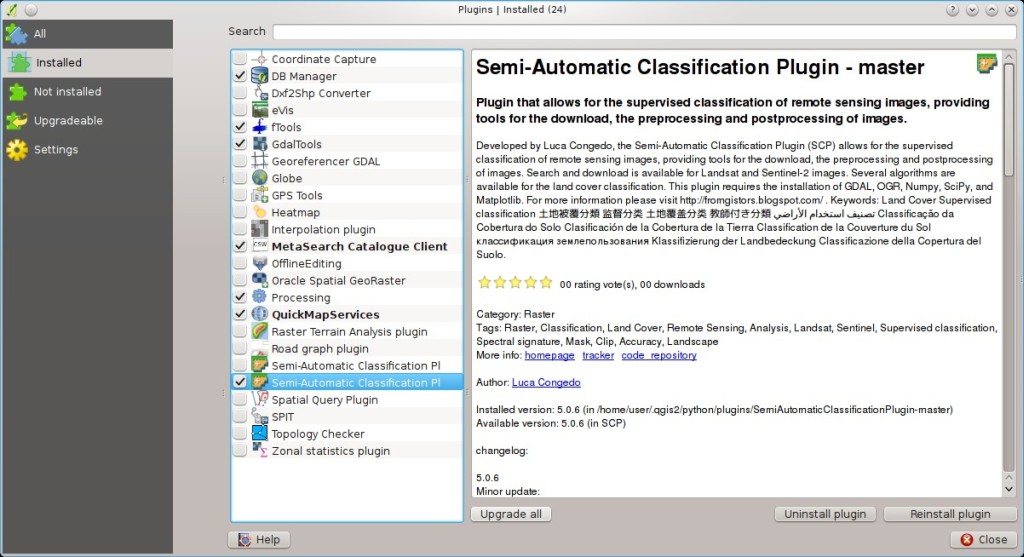Click the SPIT plugin icon

pyautogui.click(x=260, y=416)
